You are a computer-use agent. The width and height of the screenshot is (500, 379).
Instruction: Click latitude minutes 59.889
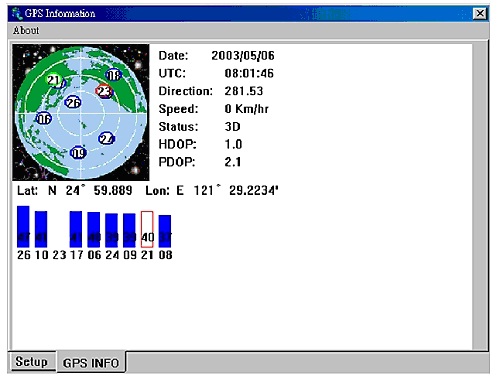coord(113,191)
